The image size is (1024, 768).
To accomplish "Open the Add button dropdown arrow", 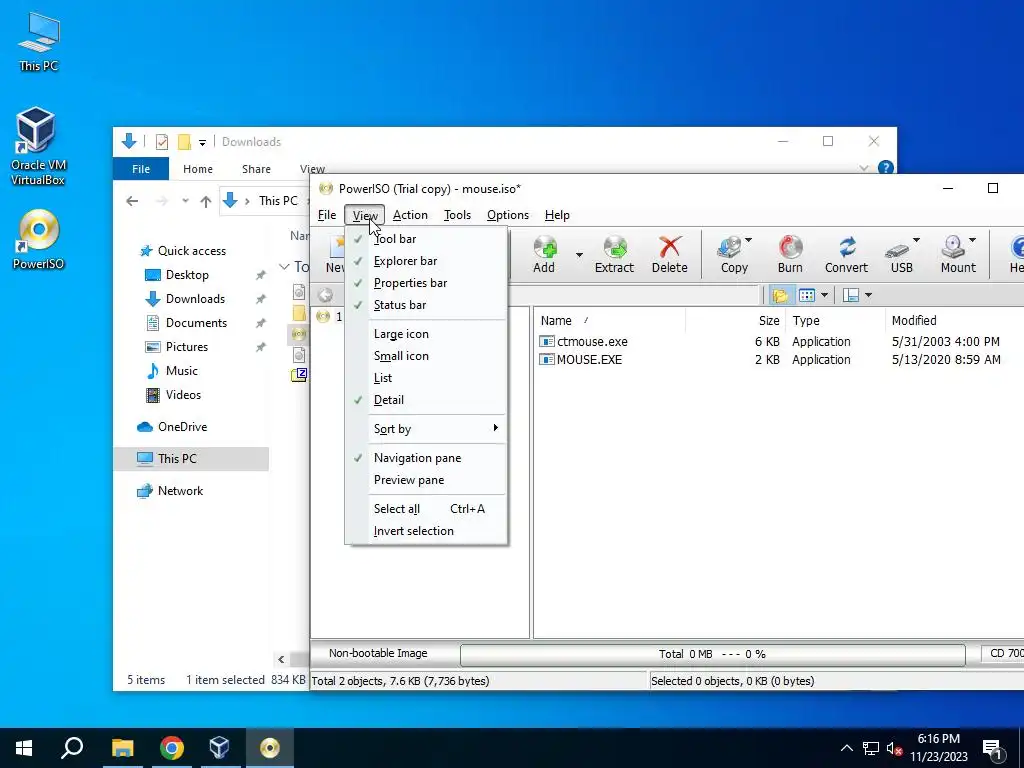I will pos(579,255).
